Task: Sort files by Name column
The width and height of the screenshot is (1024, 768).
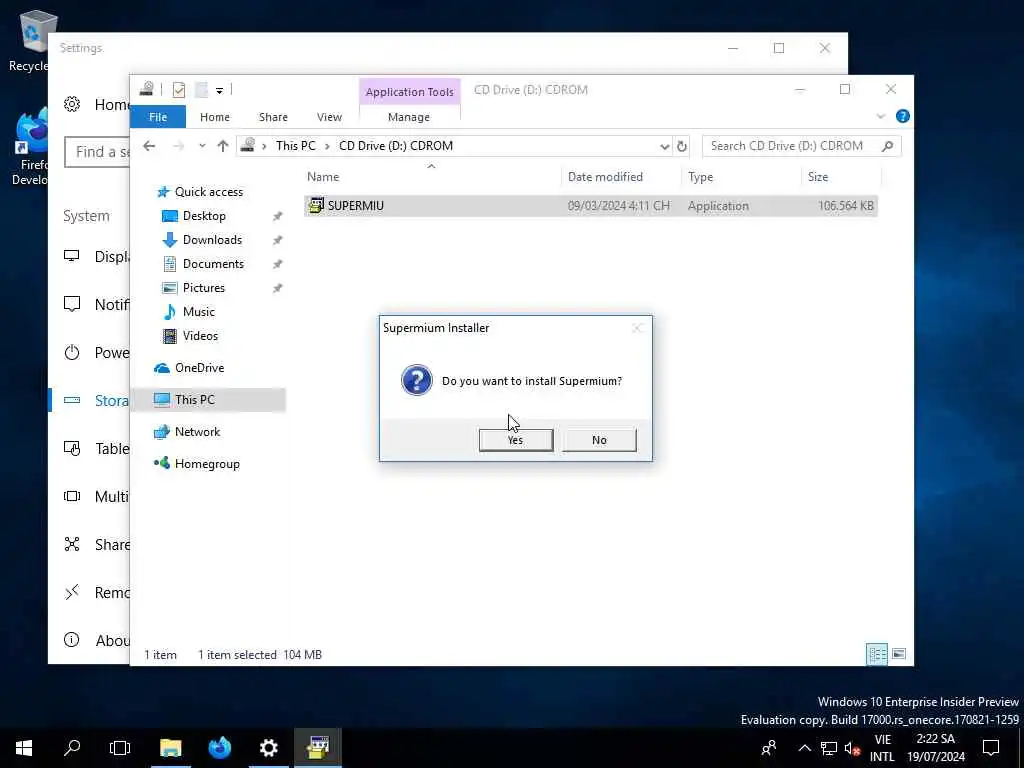Action: point(431,176)
